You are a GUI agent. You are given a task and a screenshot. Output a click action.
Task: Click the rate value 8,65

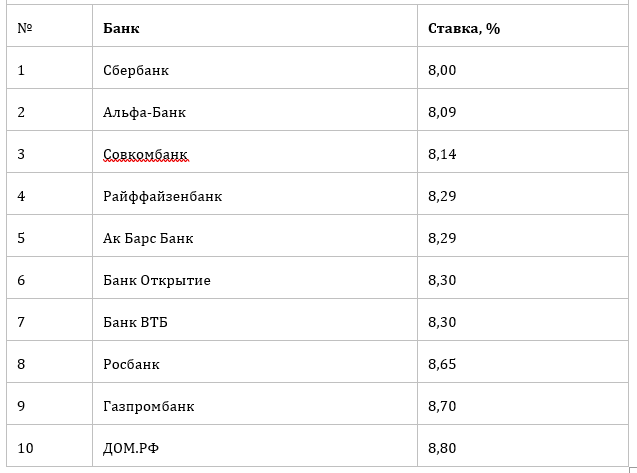(x=441, y=364)
